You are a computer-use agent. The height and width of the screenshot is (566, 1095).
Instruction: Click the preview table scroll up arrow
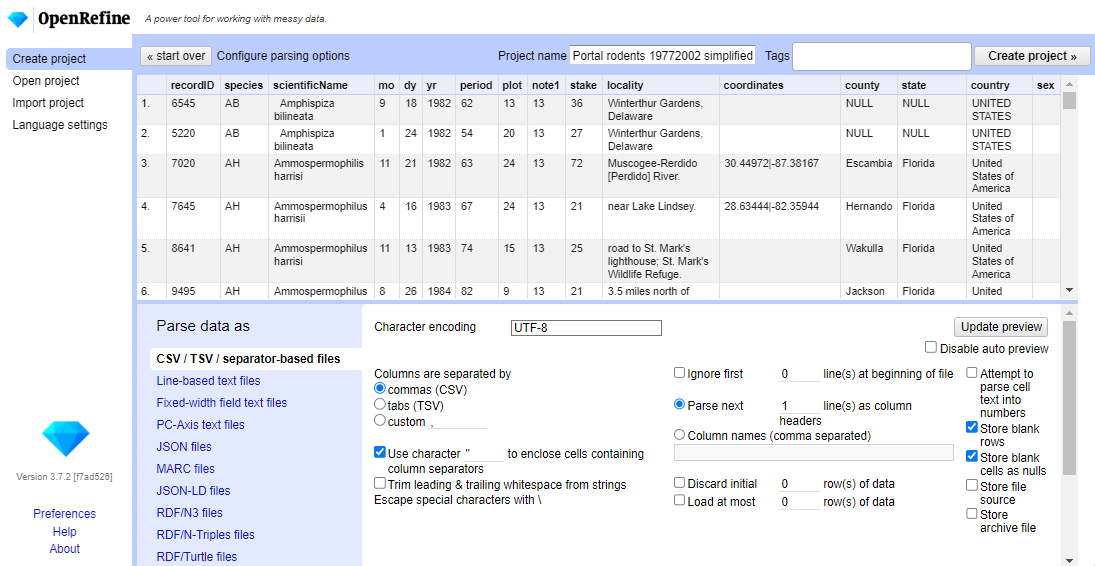(x=1068, y=85)
